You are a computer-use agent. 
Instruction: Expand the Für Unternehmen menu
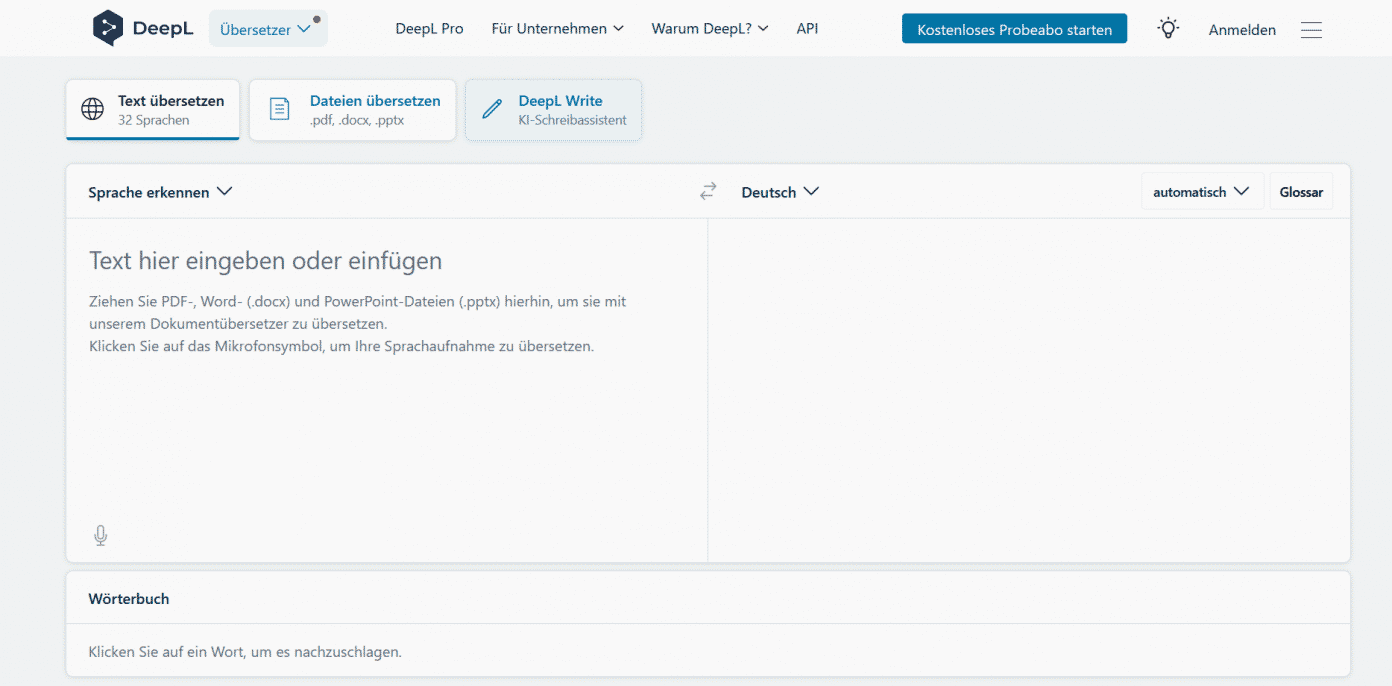pyautogui.click(x=558, y=29)
